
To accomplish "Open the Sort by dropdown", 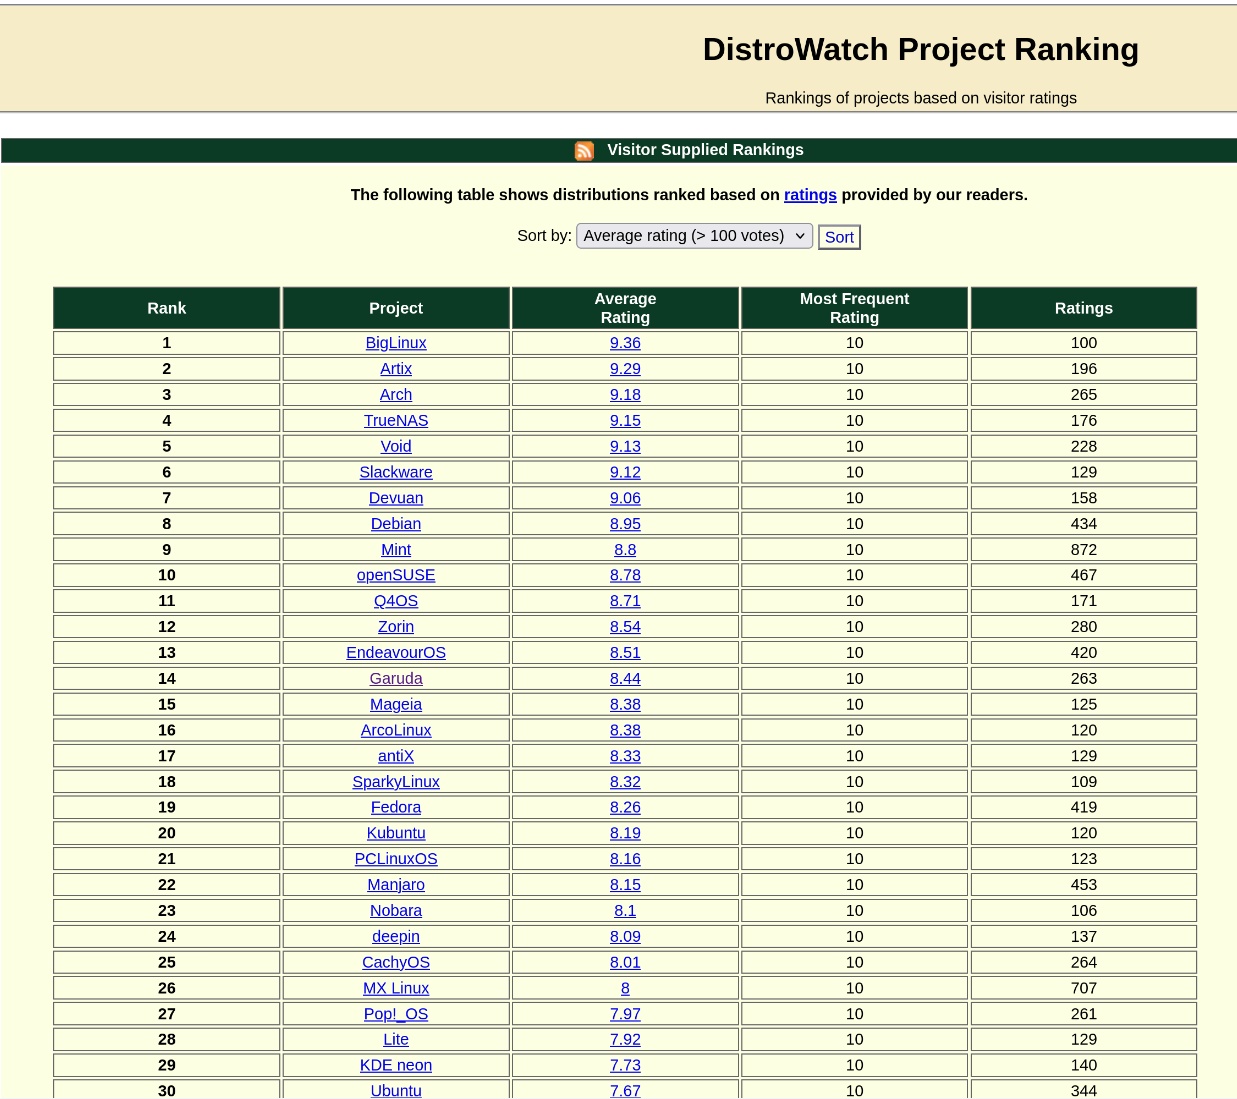I will (x=694, y=236).
